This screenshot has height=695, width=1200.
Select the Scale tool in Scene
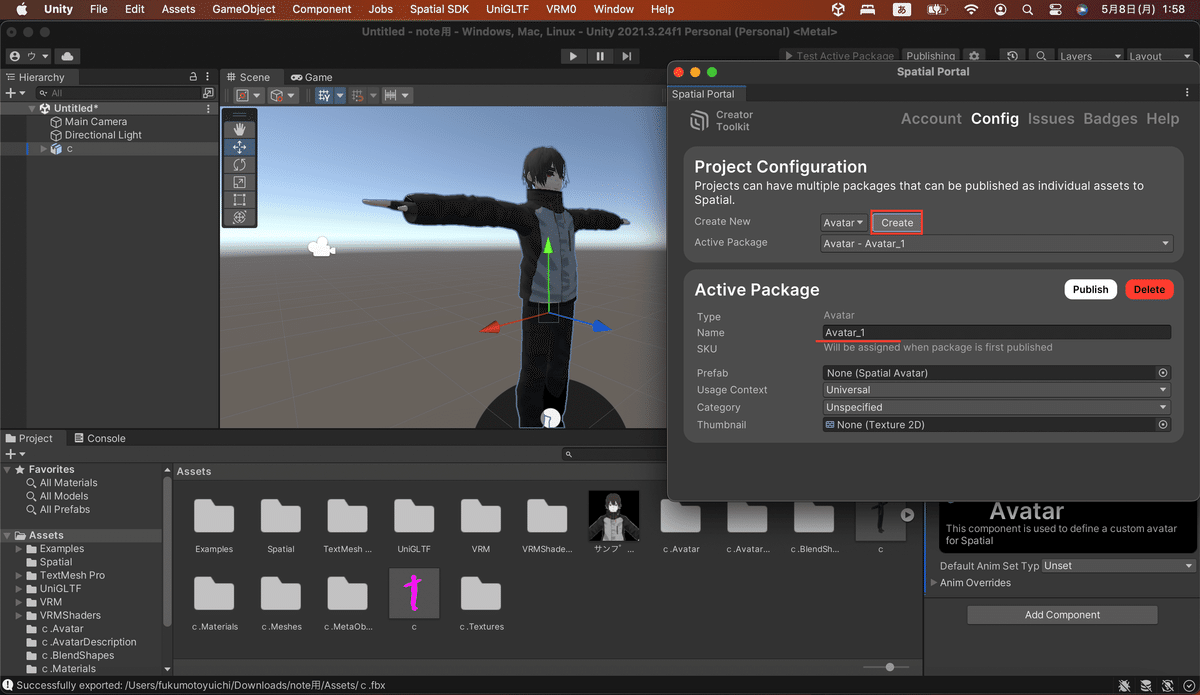tap(239, 182)
